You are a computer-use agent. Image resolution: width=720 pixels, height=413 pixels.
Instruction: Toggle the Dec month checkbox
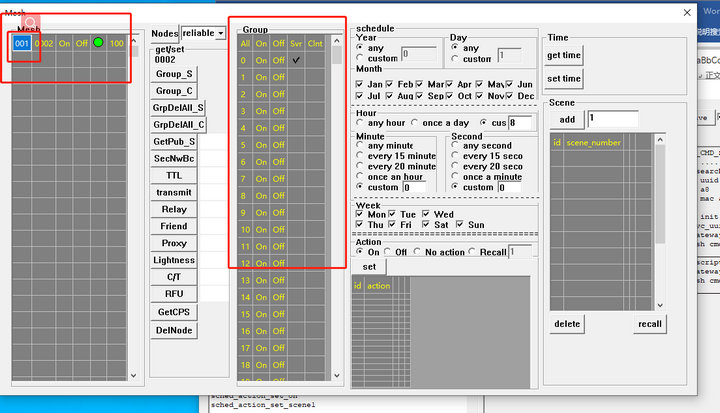(x=511, y=96)
